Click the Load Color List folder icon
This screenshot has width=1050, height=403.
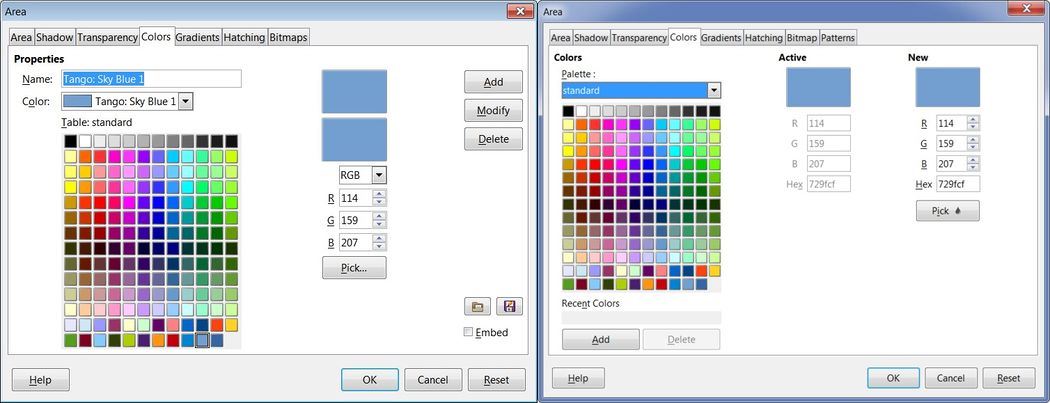coord(477,306)
